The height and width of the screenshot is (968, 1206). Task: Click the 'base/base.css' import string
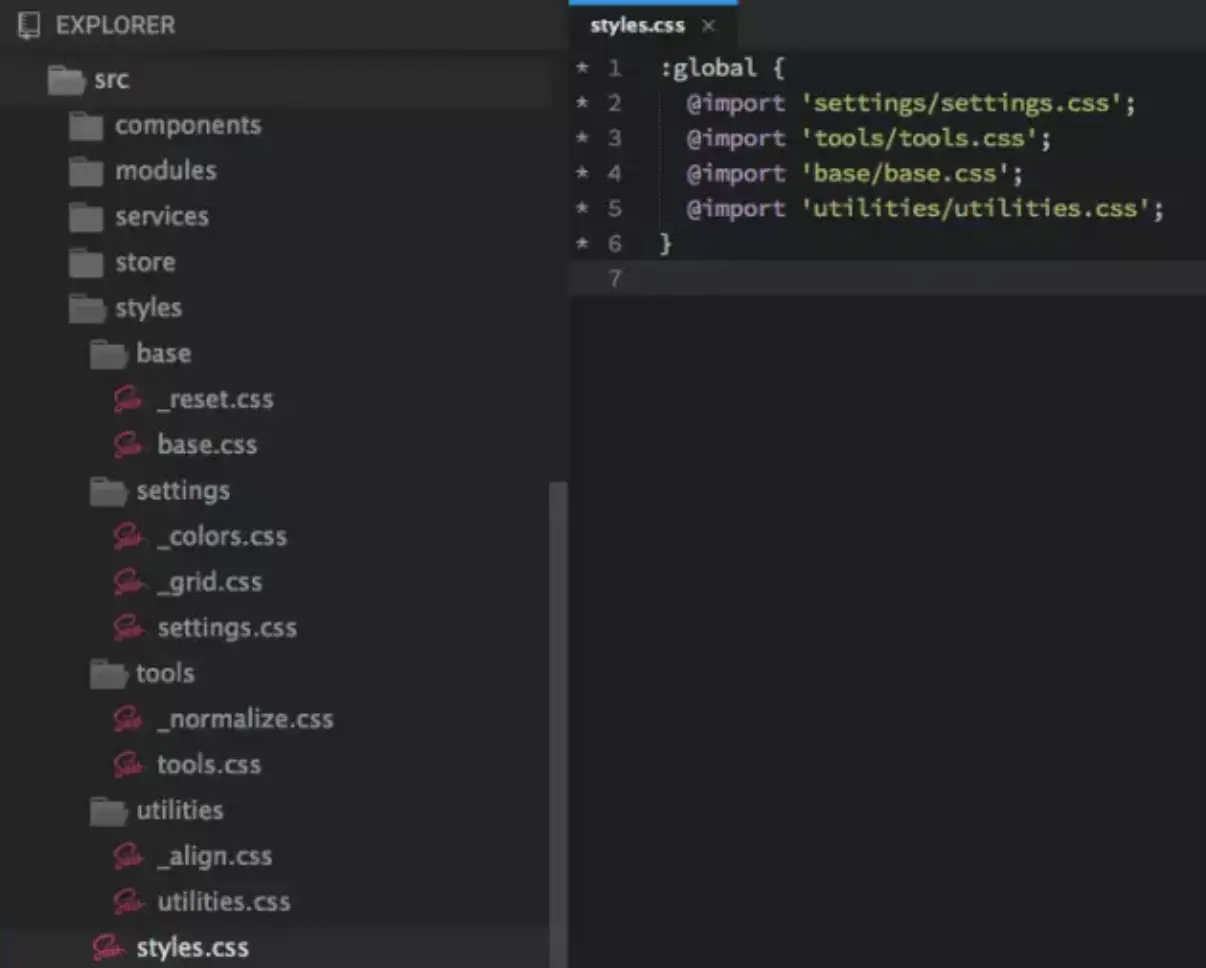point(907,174)
